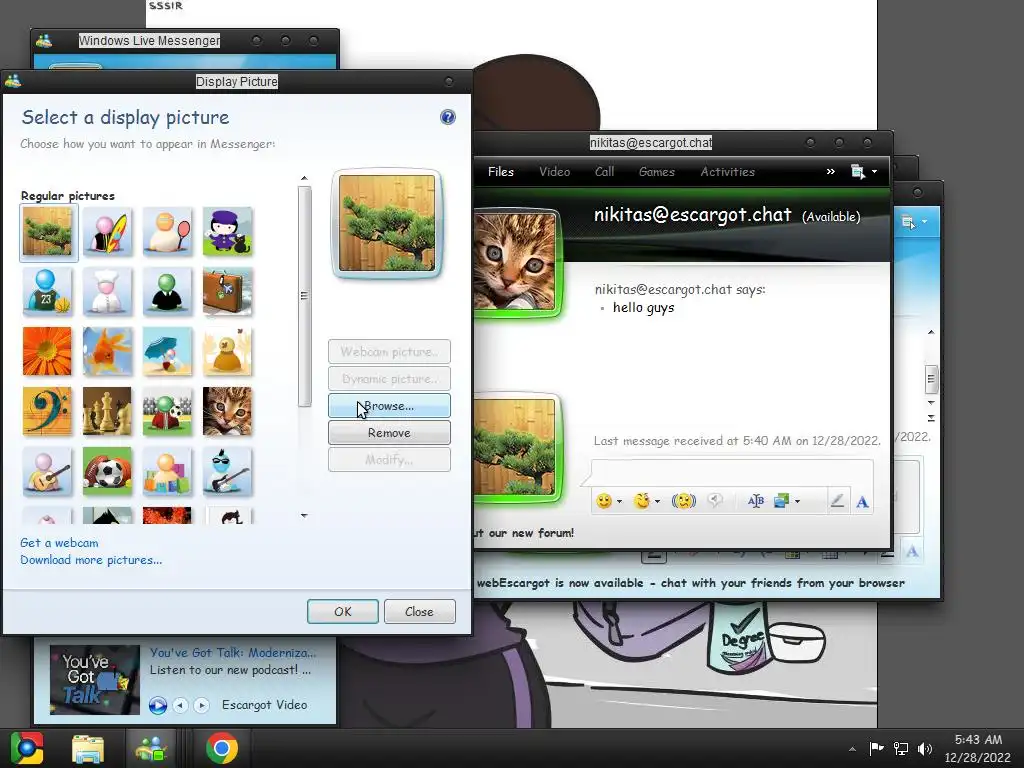Select the handwriting pen mode icon
The height and width of the screenshot is (768, 1024).
pos(837,501)
